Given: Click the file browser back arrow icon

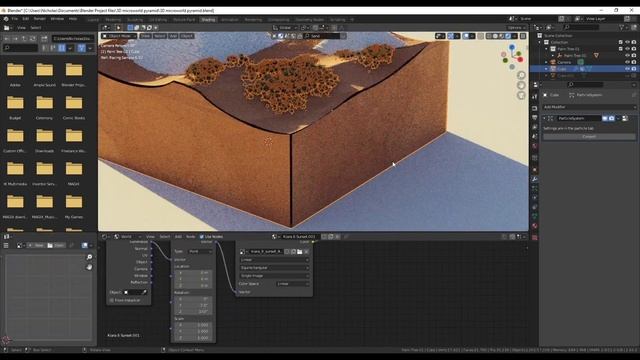Looking at the screenshot, I should pos(7,38).
